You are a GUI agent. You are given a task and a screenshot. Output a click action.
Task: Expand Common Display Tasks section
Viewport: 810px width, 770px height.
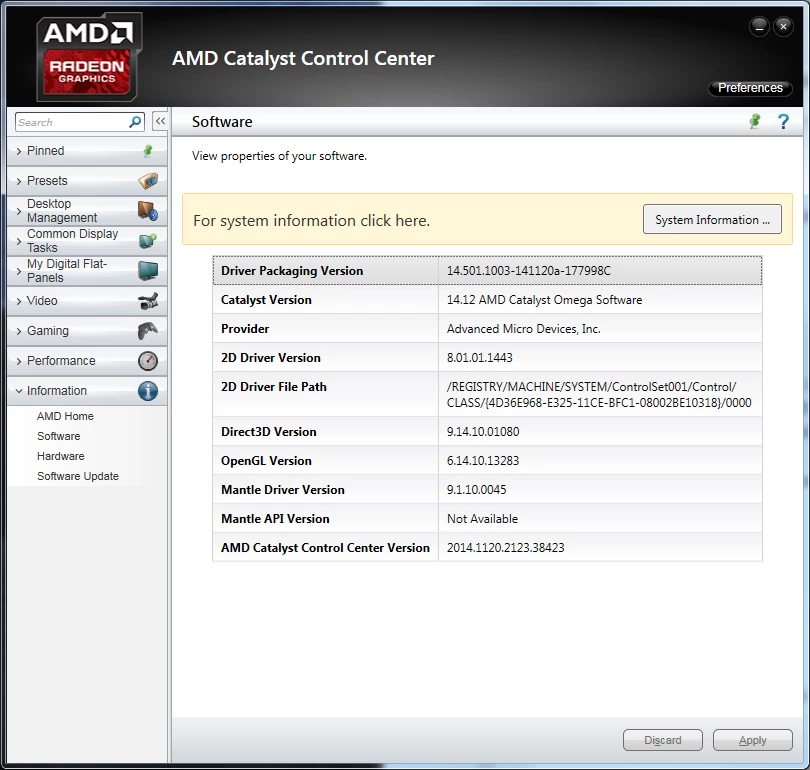[x=87, y=241]
